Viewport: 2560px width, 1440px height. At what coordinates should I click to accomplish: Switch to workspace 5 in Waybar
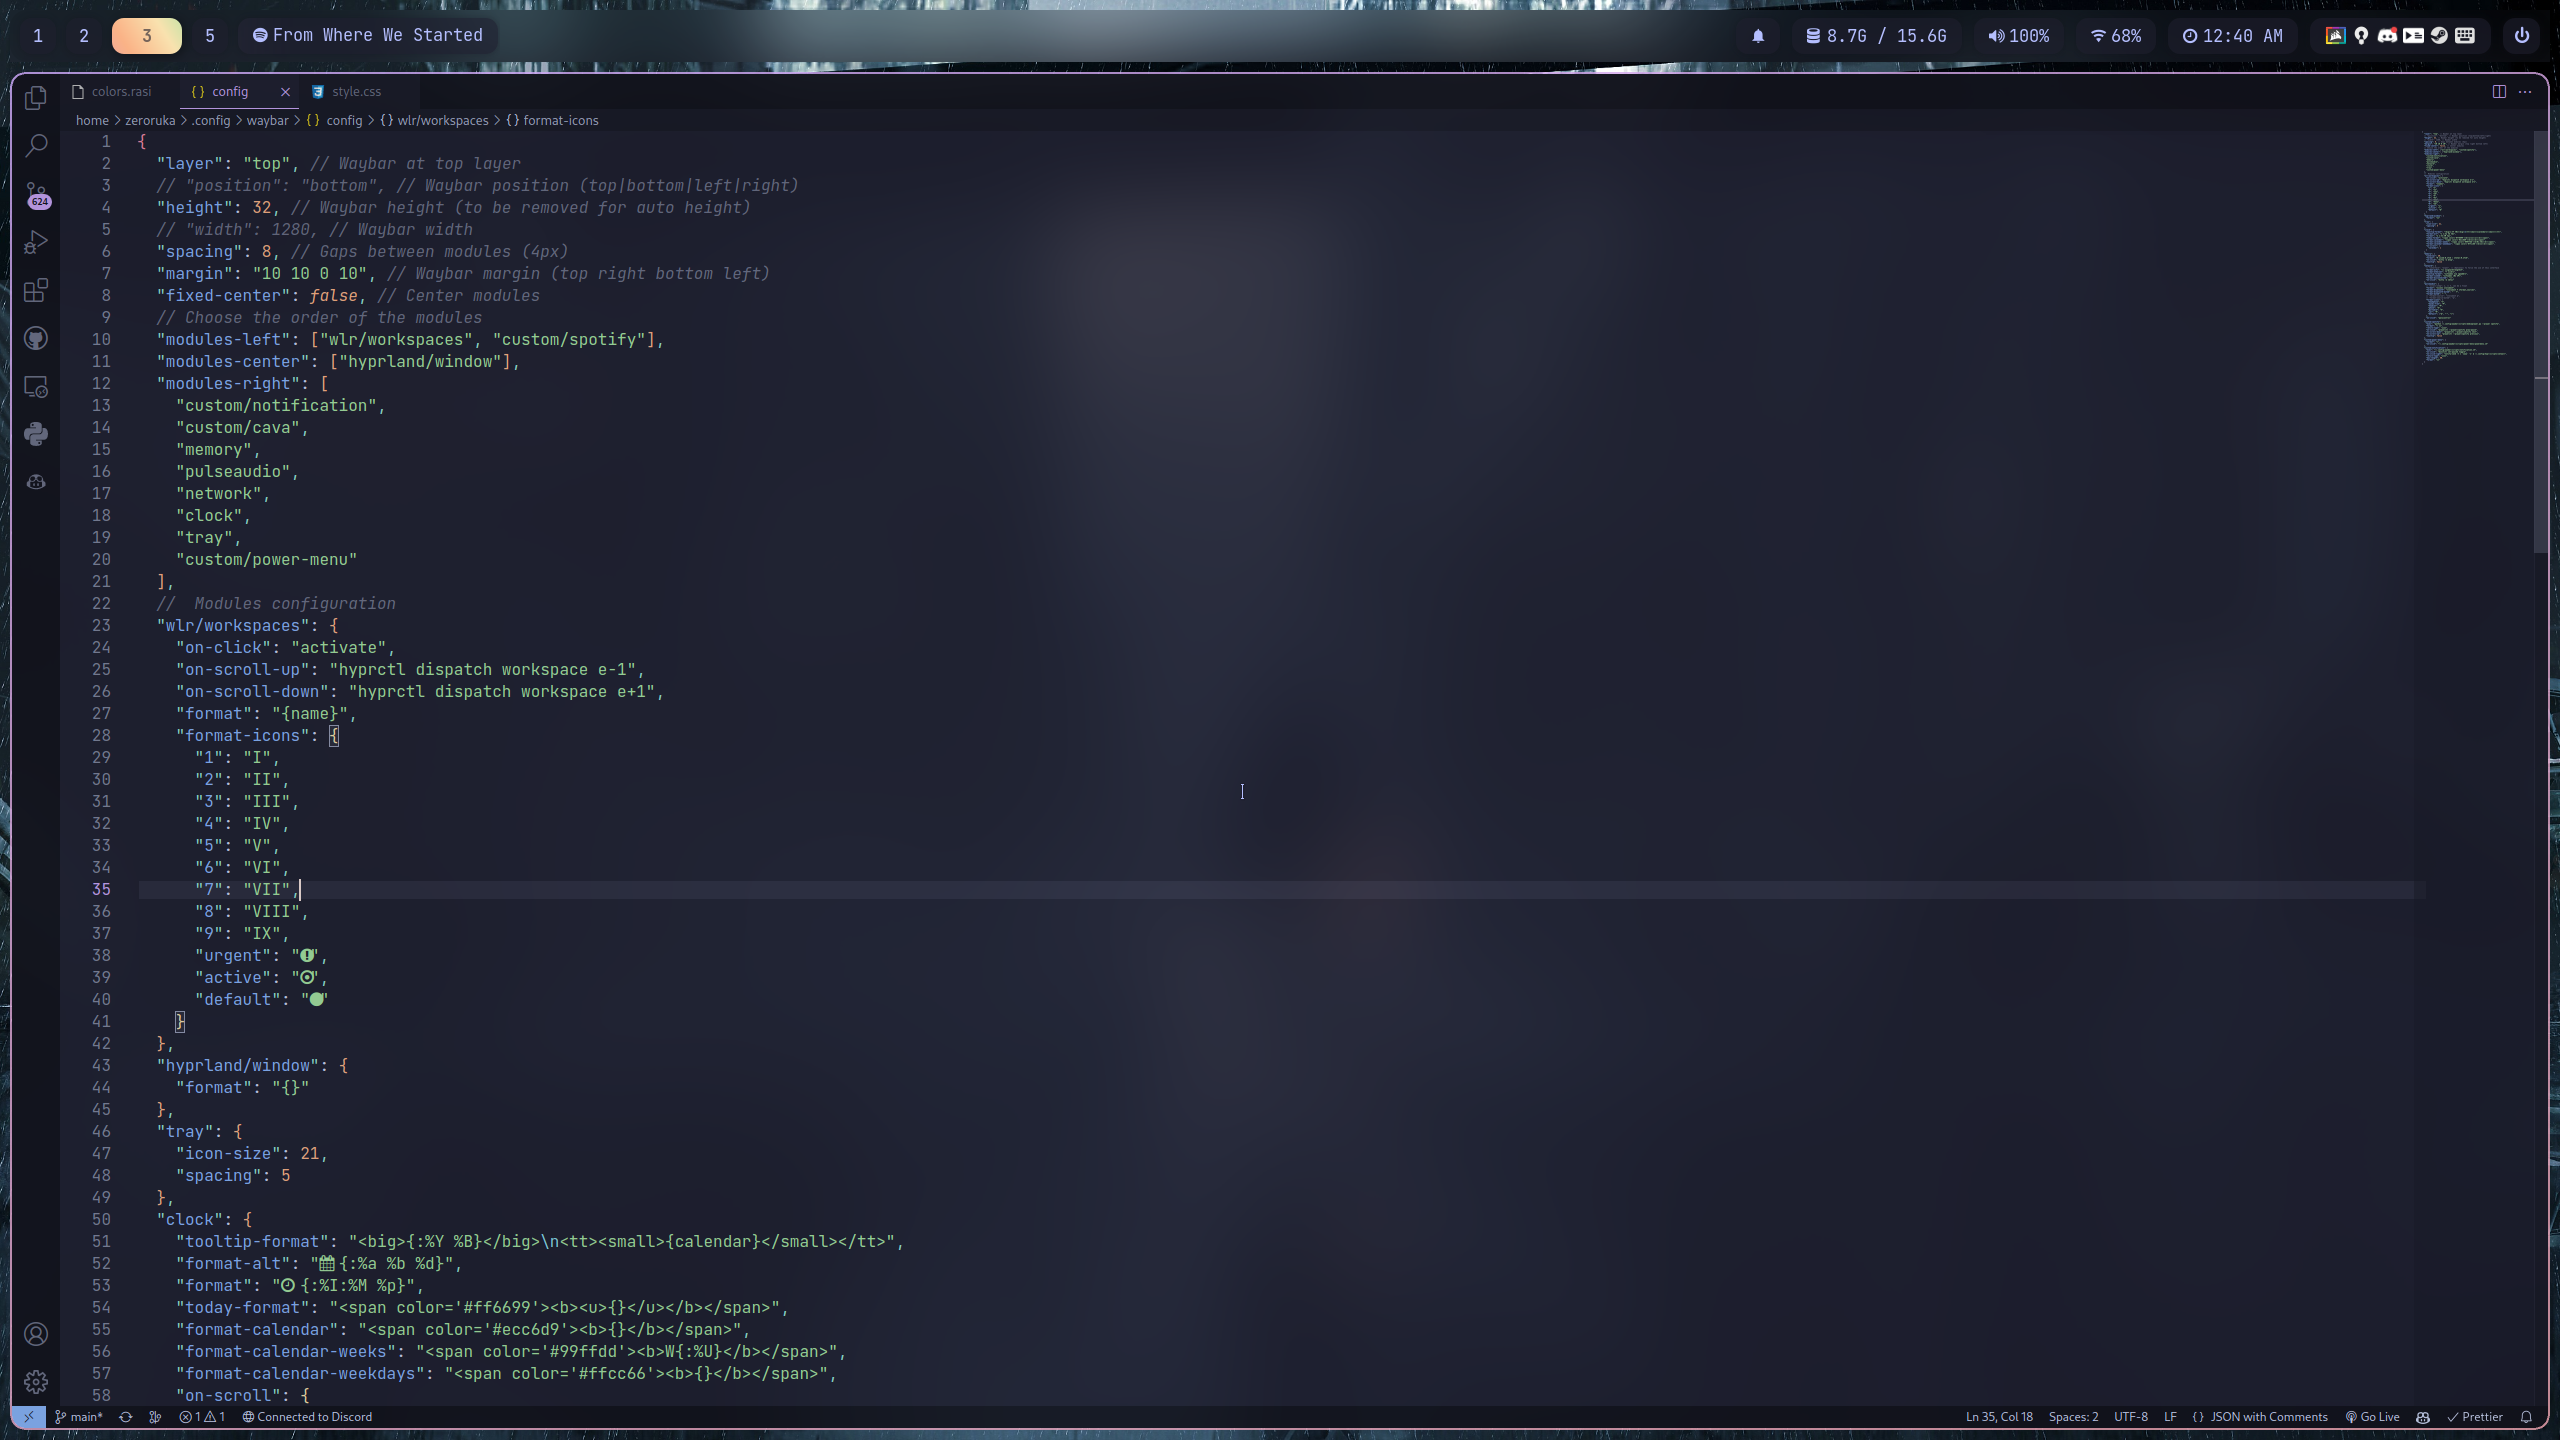210,36
